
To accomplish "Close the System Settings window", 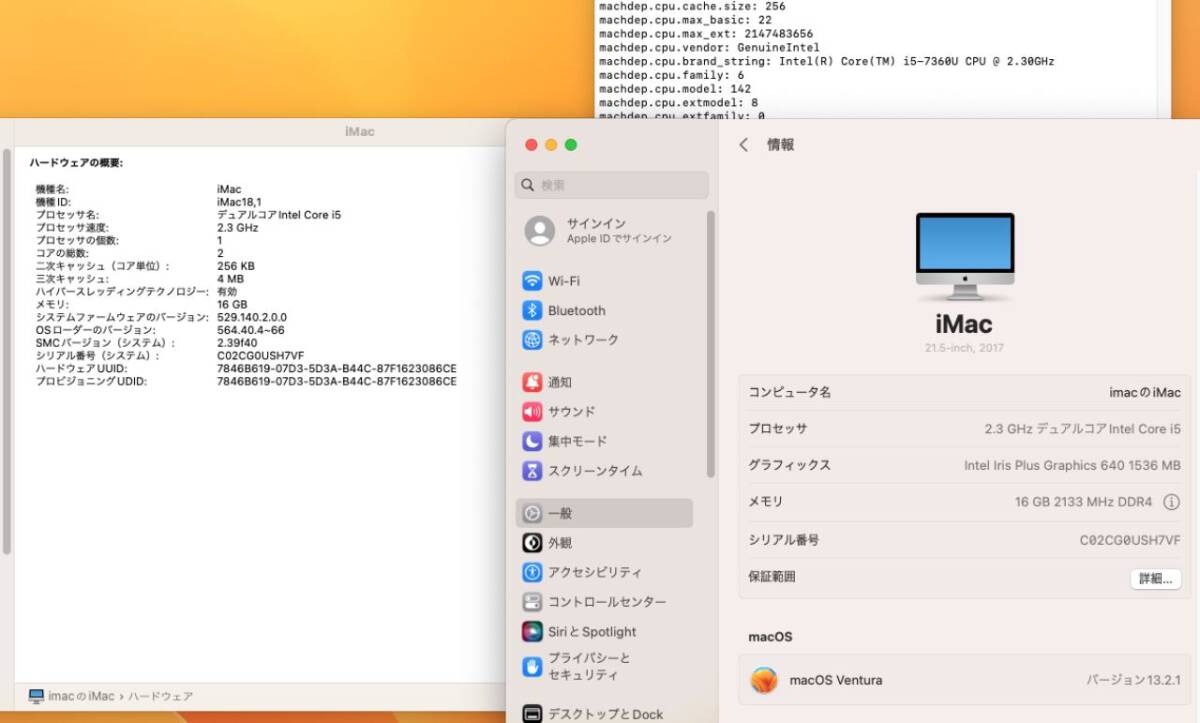I will click(x=531, y=145).
